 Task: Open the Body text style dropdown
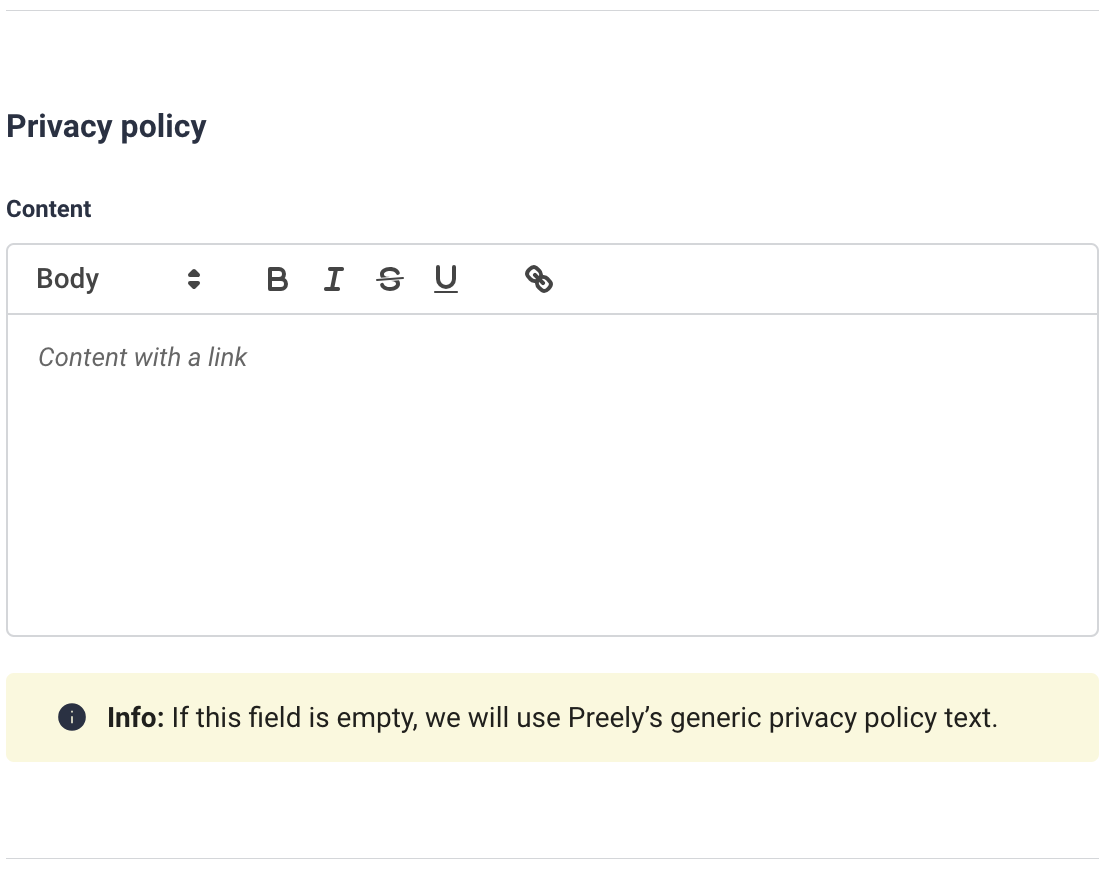[x=119, y=279]
